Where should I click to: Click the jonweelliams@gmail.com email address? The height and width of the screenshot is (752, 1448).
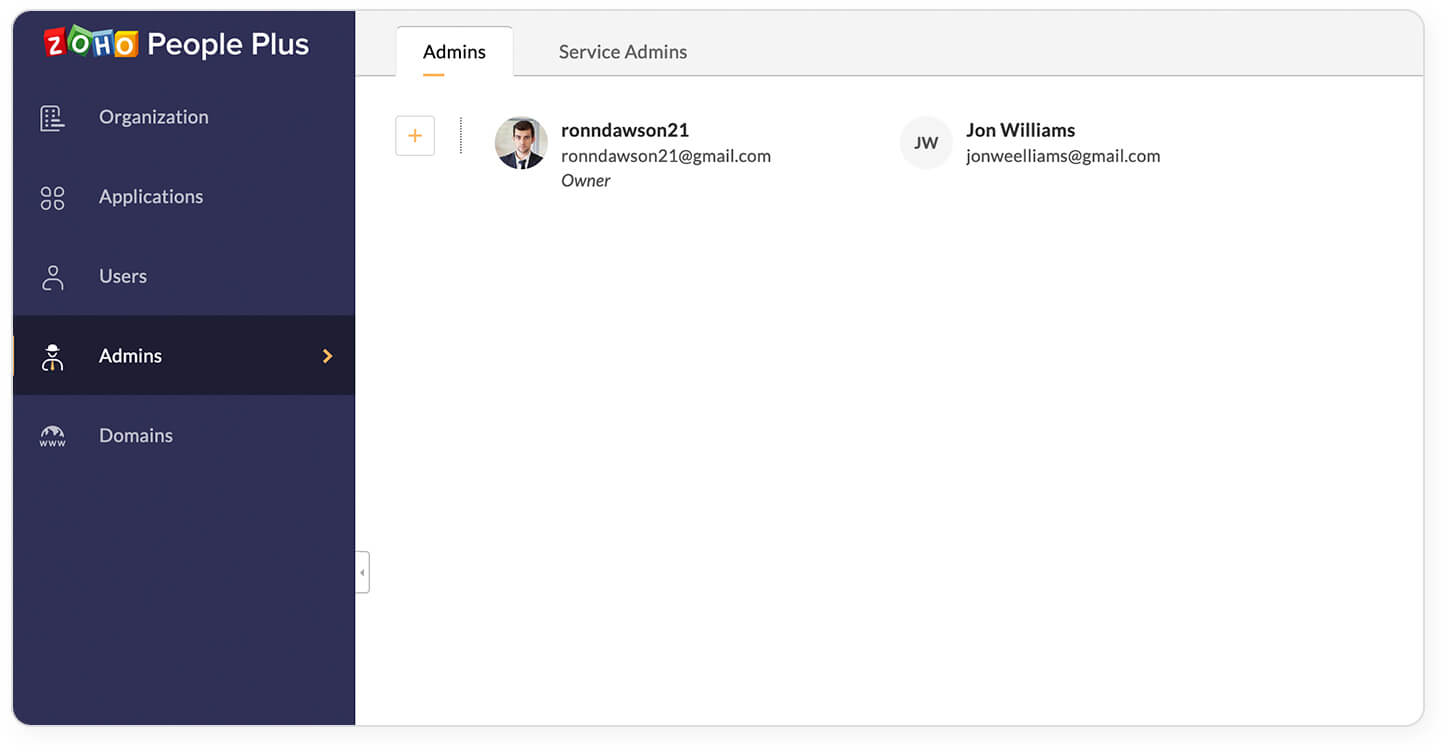(1062, 156)
